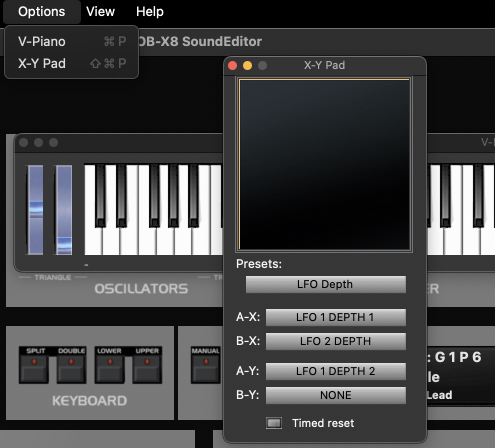Click inside the X-Y Pad area
Image resolution: width=495 pixels, height=448 pixels.
coord(324,164)
